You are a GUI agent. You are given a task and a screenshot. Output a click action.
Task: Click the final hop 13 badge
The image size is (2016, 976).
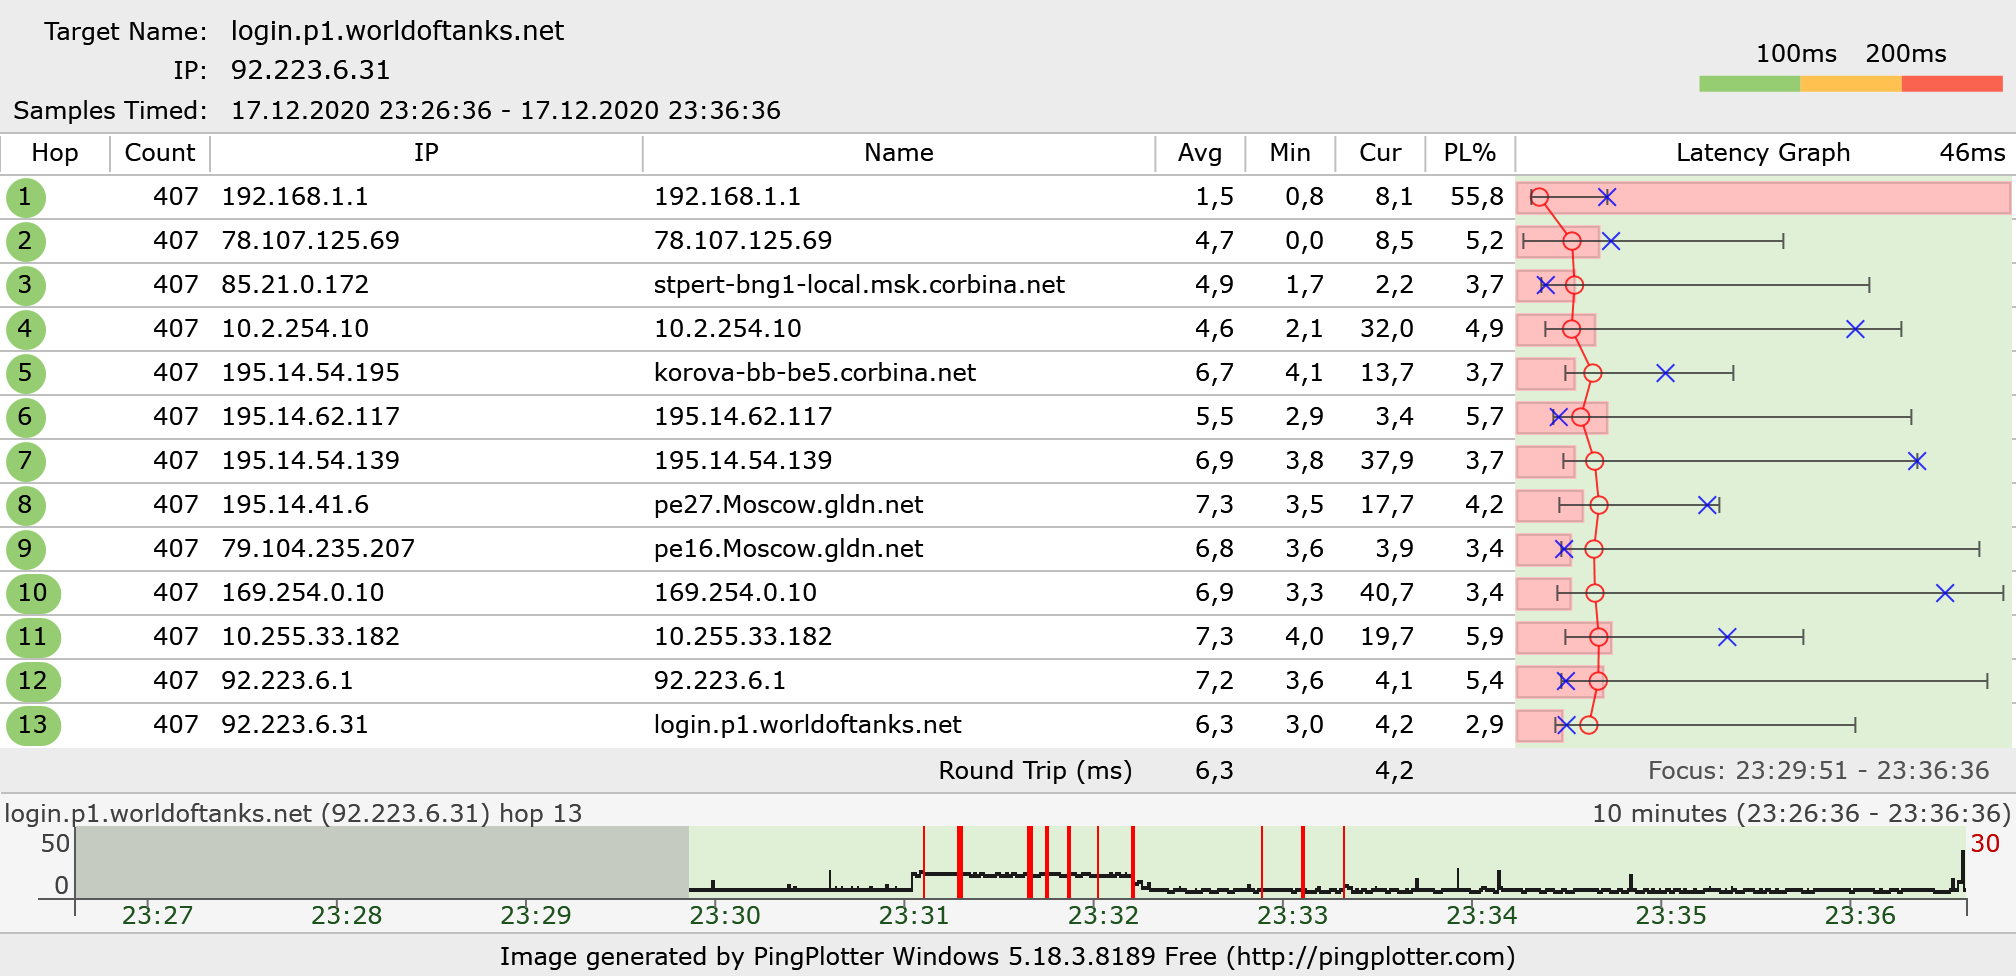[x=33, y=725]
